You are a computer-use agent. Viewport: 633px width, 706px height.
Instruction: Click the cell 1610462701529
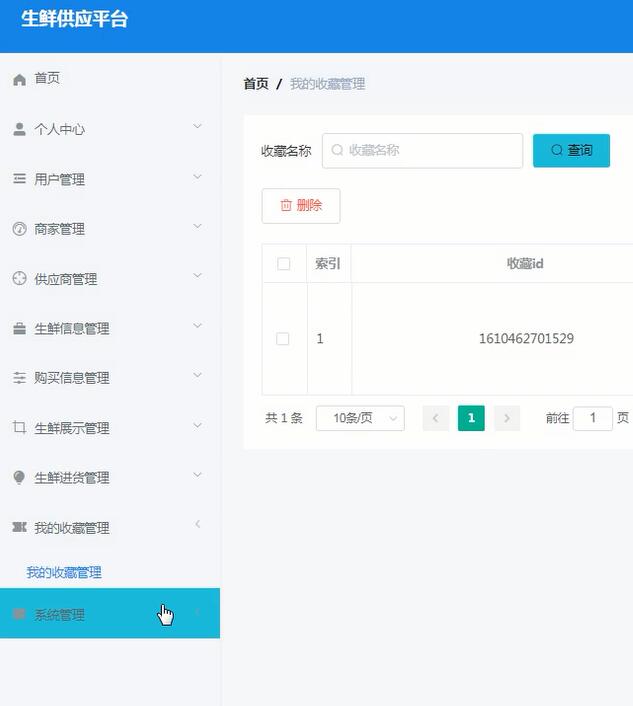point(526,339)
